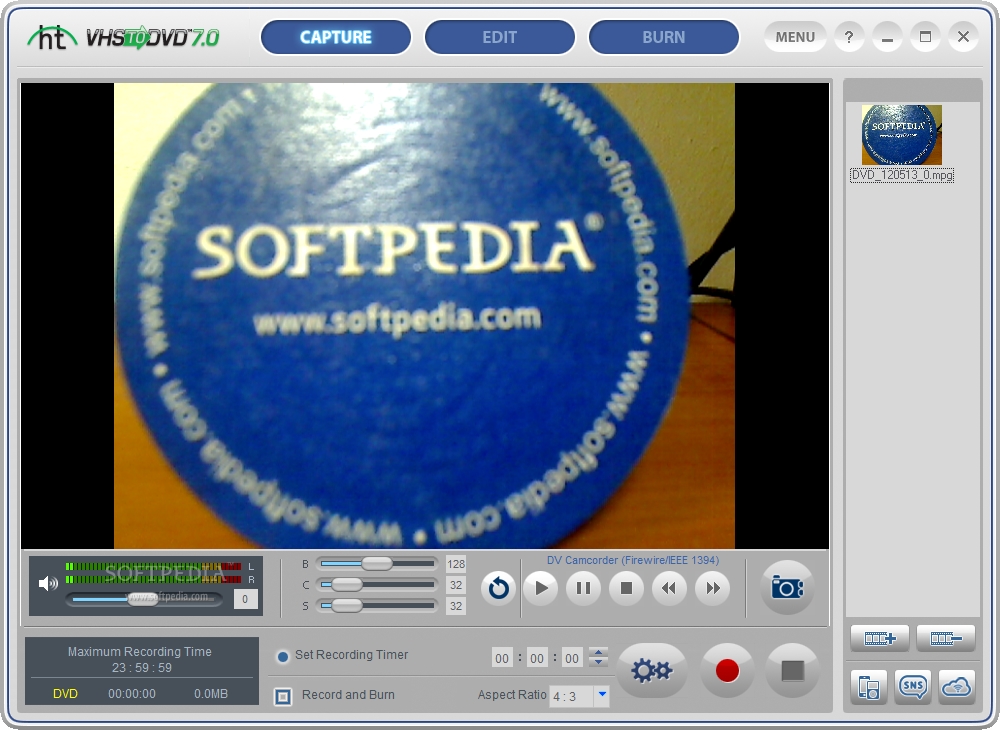Enable the Set Recording Timer option
Screen dimensions: 1000x730
pos(283,656)
